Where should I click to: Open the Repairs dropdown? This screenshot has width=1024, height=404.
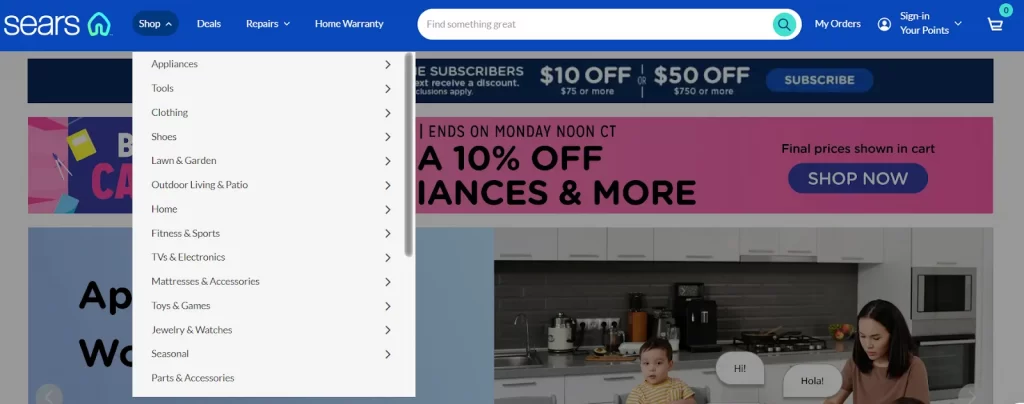tap(268, 24)
